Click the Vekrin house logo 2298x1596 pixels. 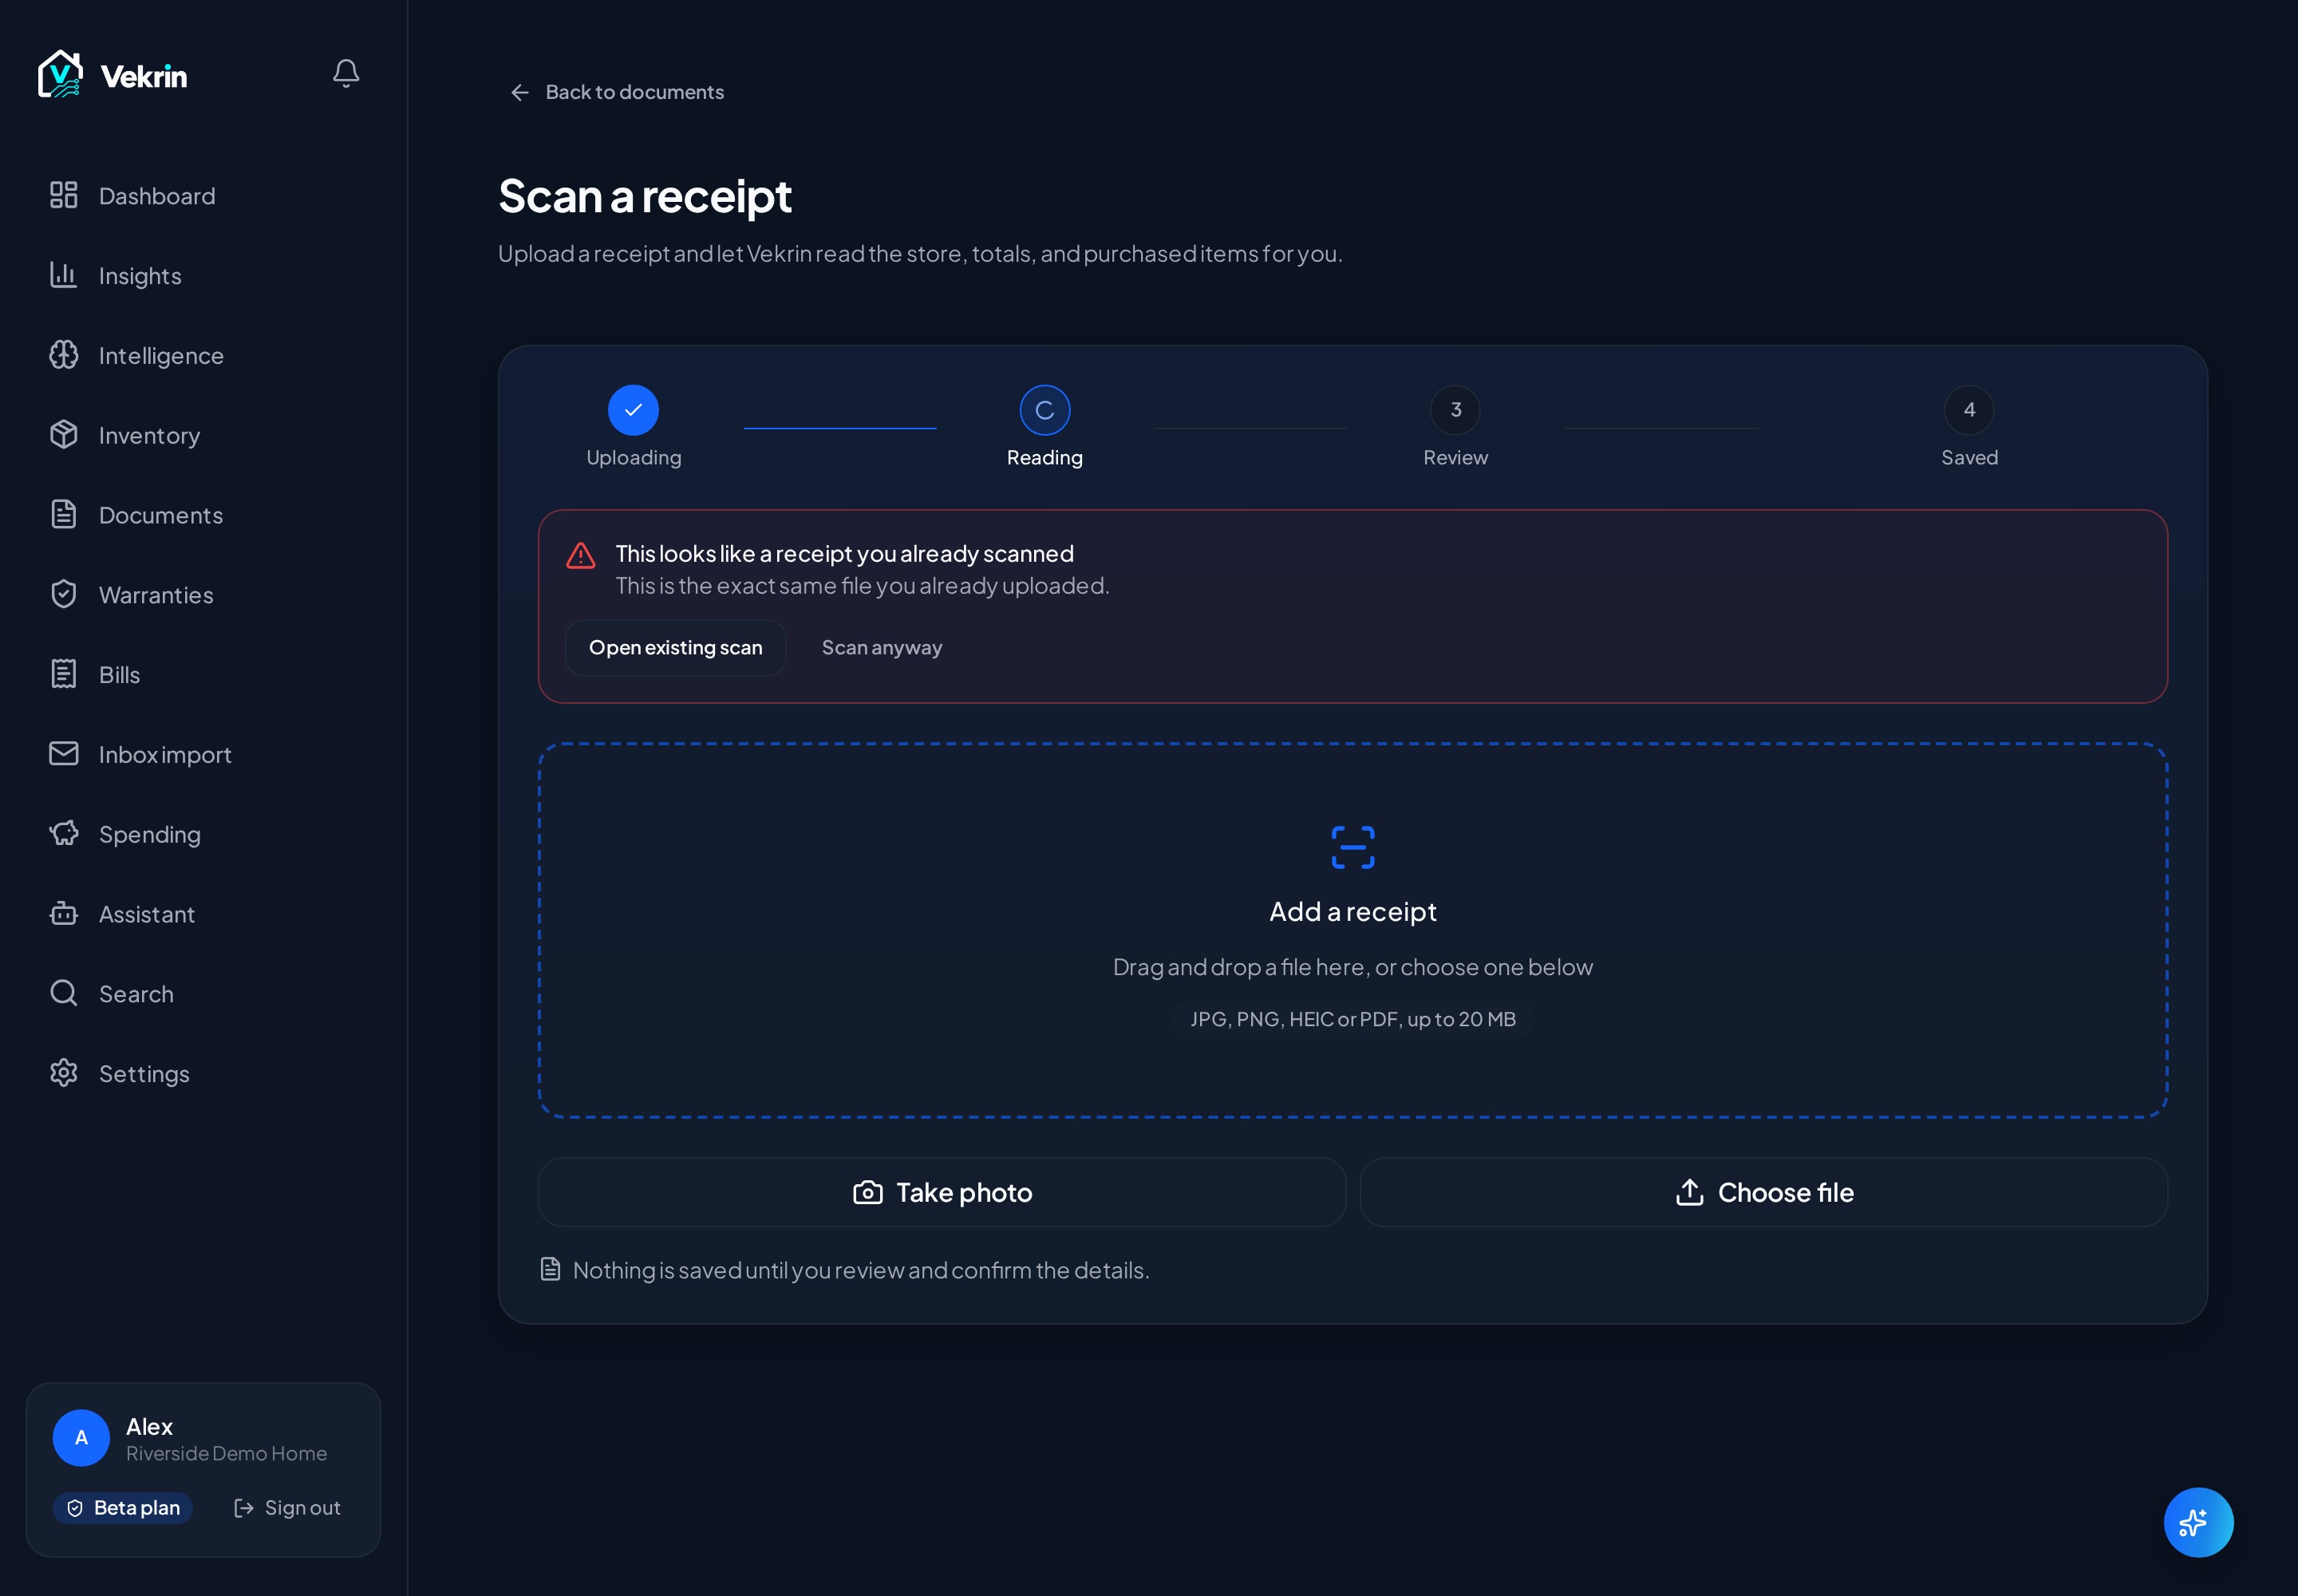pos(61,74)
